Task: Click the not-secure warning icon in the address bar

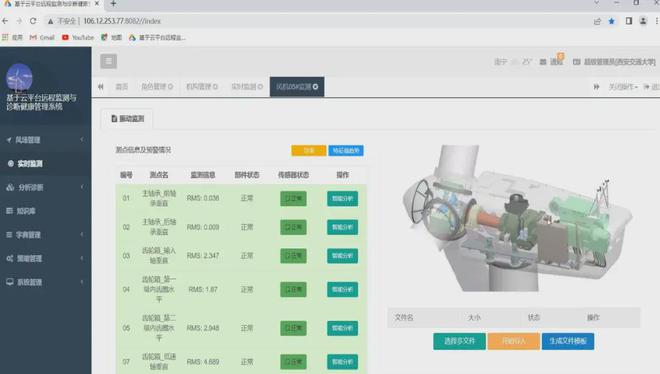Action: [x=51, y=21]
